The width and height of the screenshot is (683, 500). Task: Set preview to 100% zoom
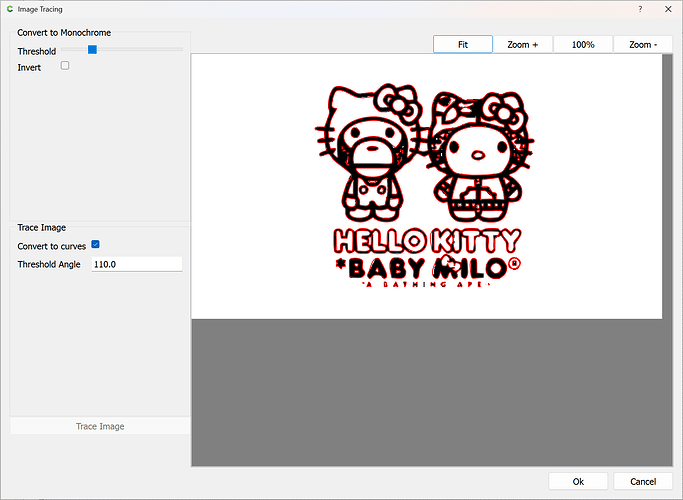[x=583, y=44]
